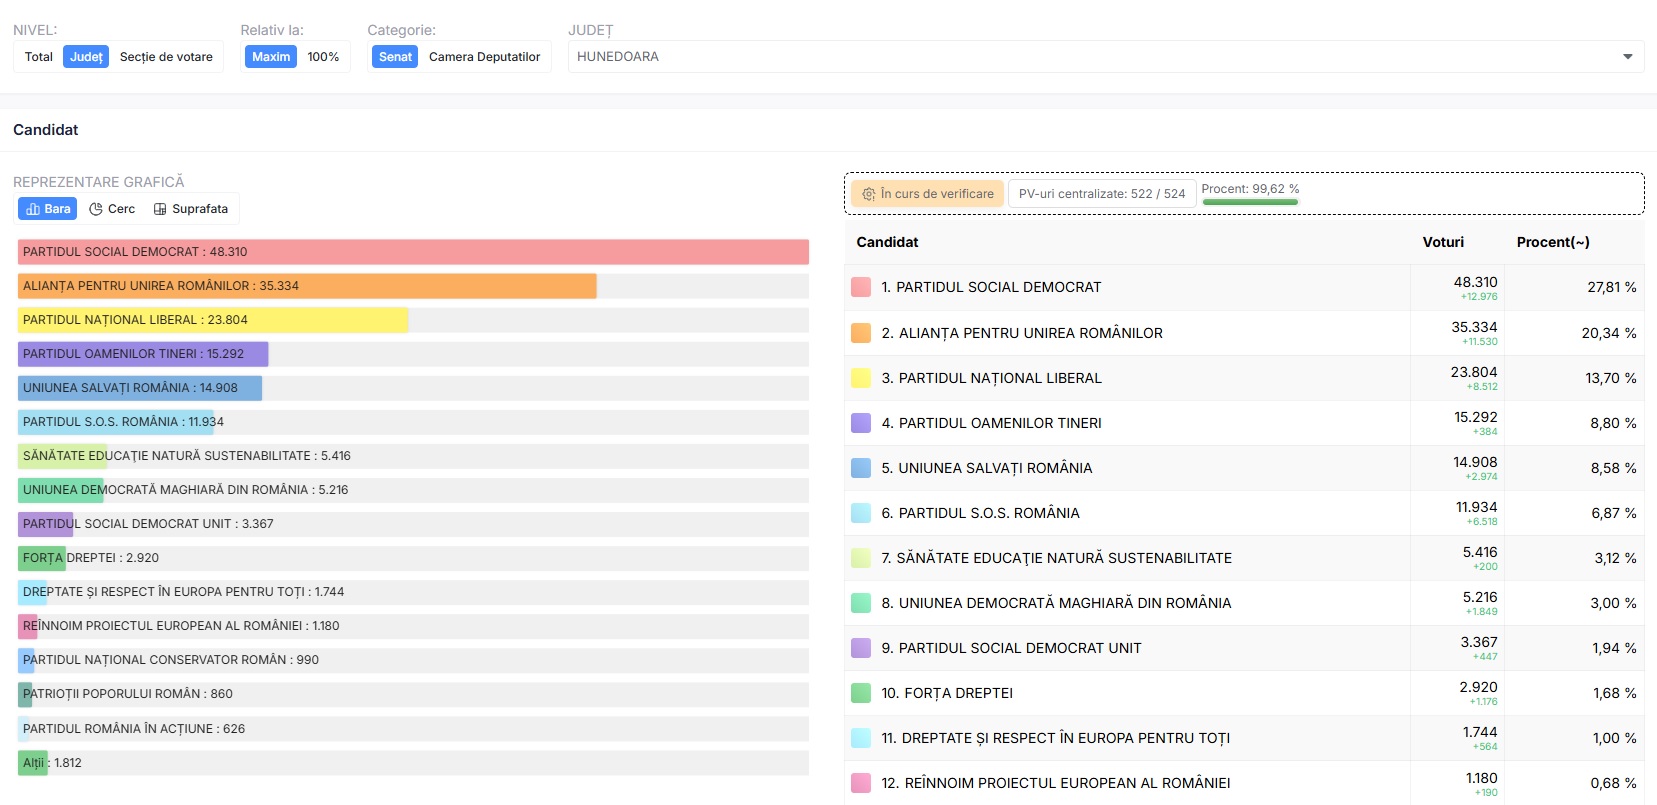Click Partidul Social Democrat color swatch
The height and width of the screenshot is (805, 1657).
click(x=860, y=287)
